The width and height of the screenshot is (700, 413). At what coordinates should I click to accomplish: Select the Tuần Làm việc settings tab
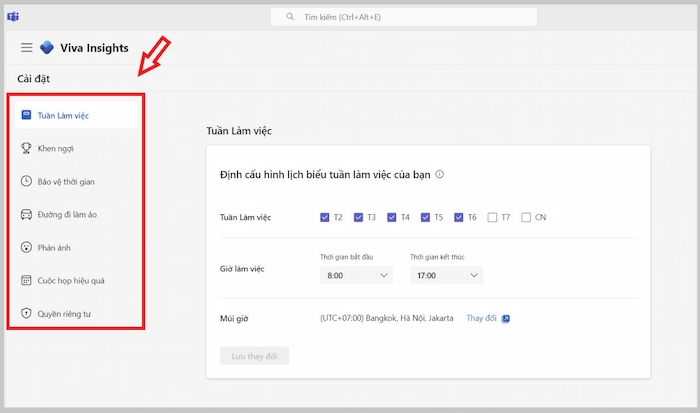[76, 115]
